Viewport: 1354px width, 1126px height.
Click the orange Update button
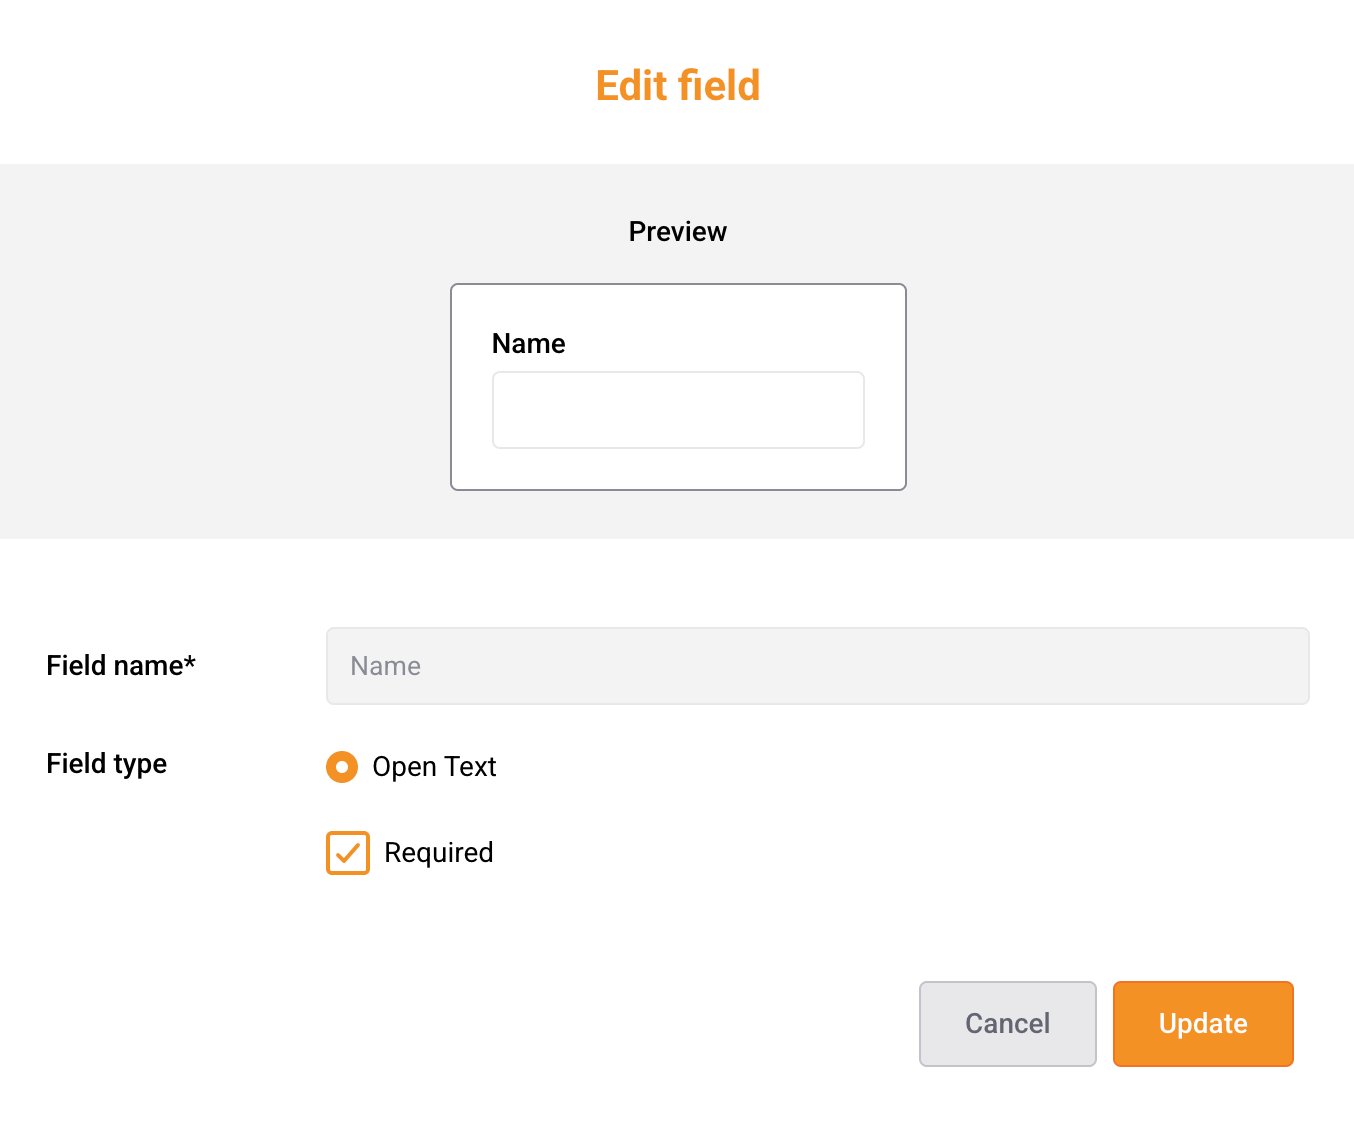[1202, 1023]
